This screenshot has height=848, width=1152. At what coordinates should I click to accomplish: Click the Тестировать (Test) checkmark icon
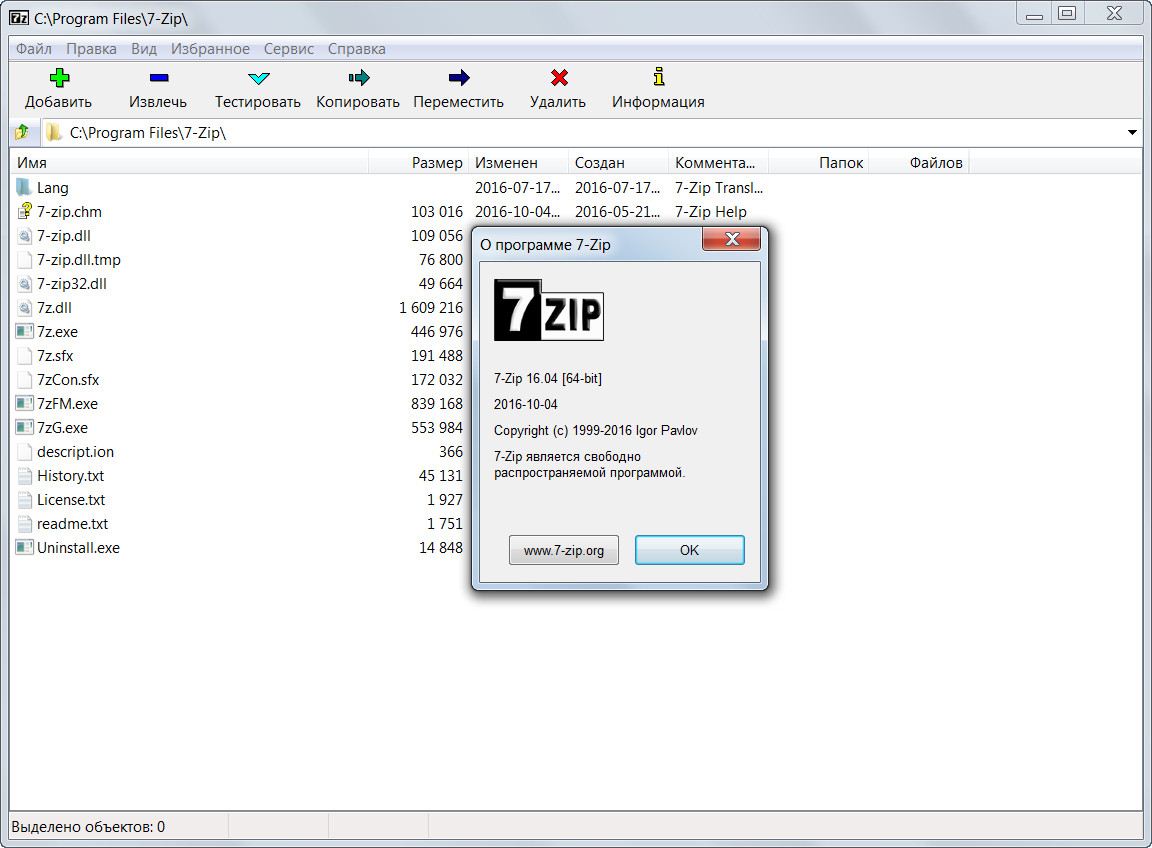[x=259, y=78]
